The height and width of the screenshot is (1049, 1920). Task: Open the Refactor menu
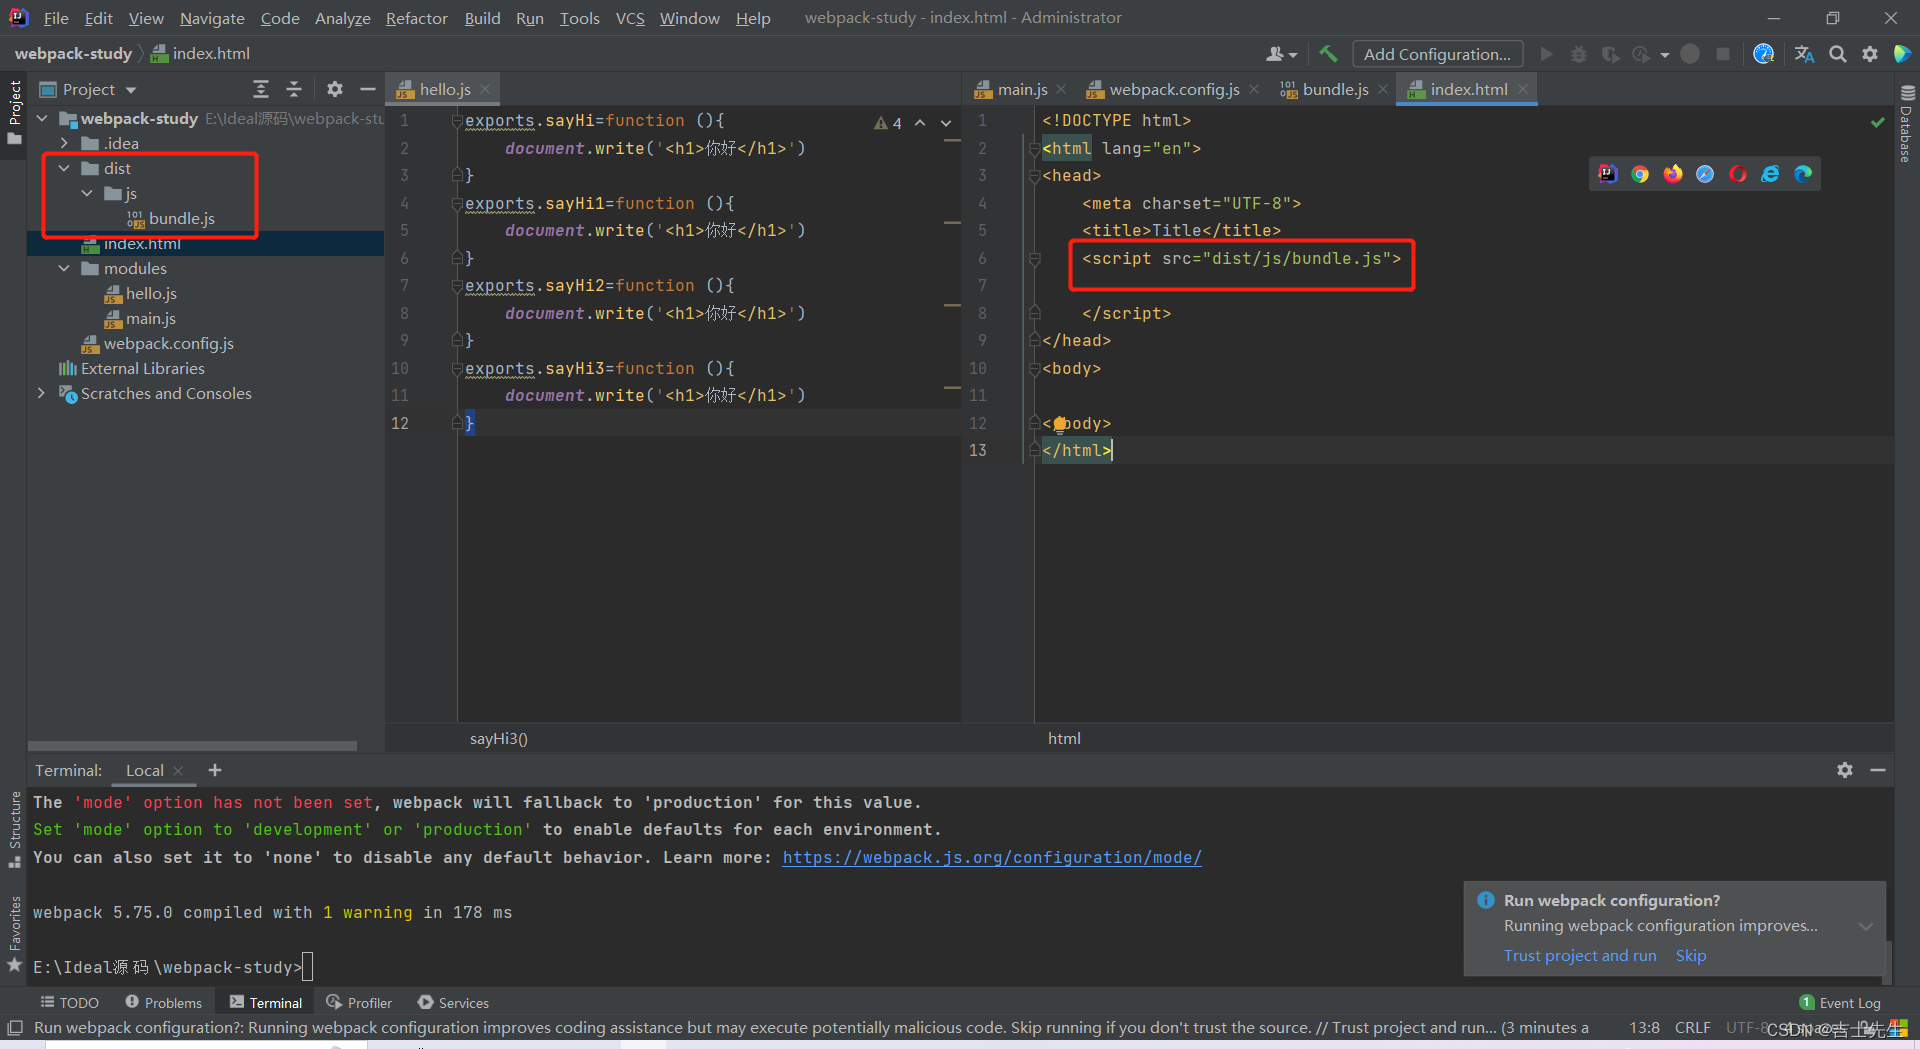[x=416, y=18]
